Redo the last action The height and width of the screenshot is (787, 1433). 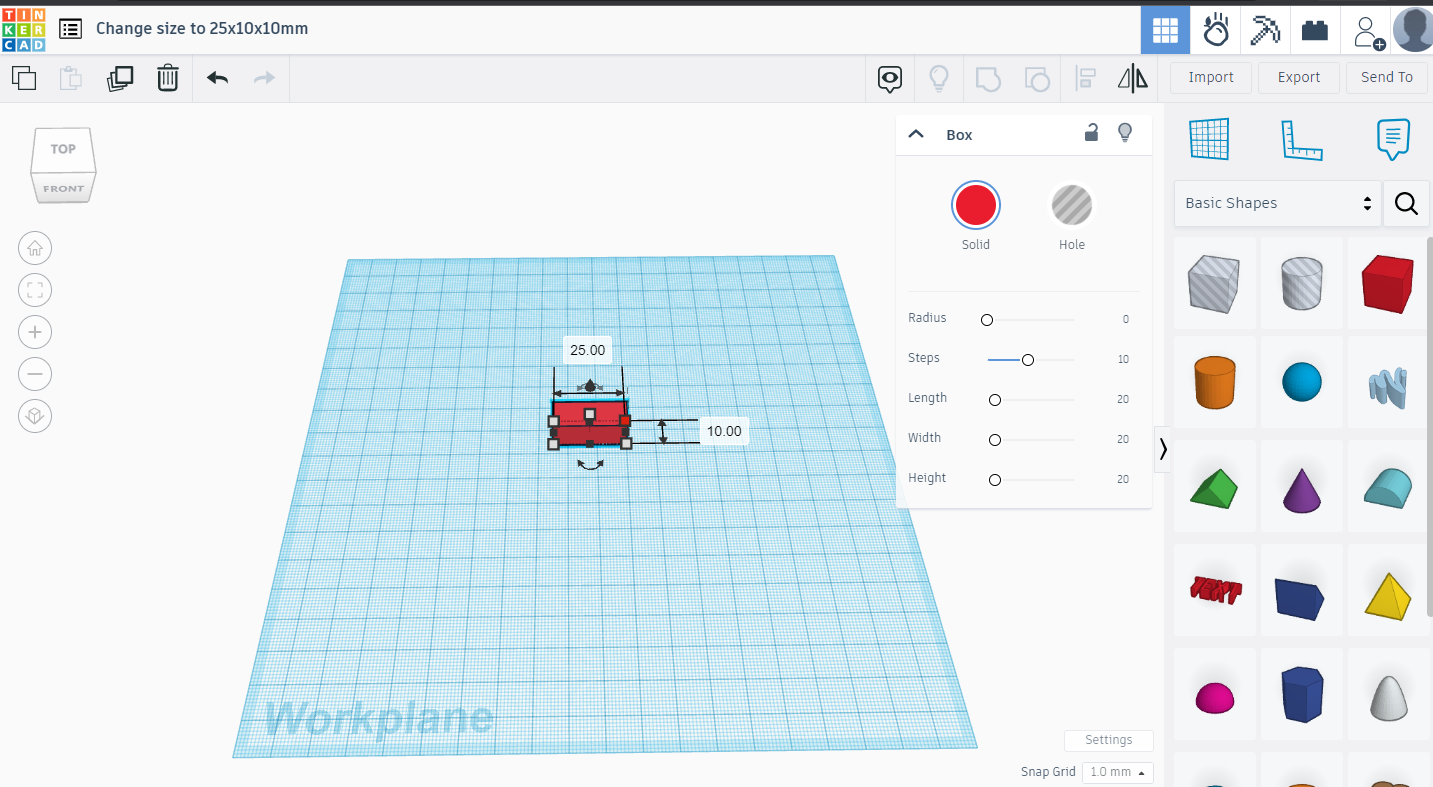coord(264,78)
